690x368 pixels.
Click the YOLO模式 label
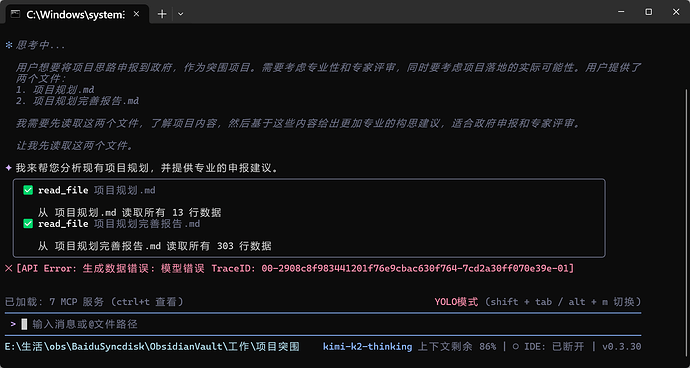[456, 302]
